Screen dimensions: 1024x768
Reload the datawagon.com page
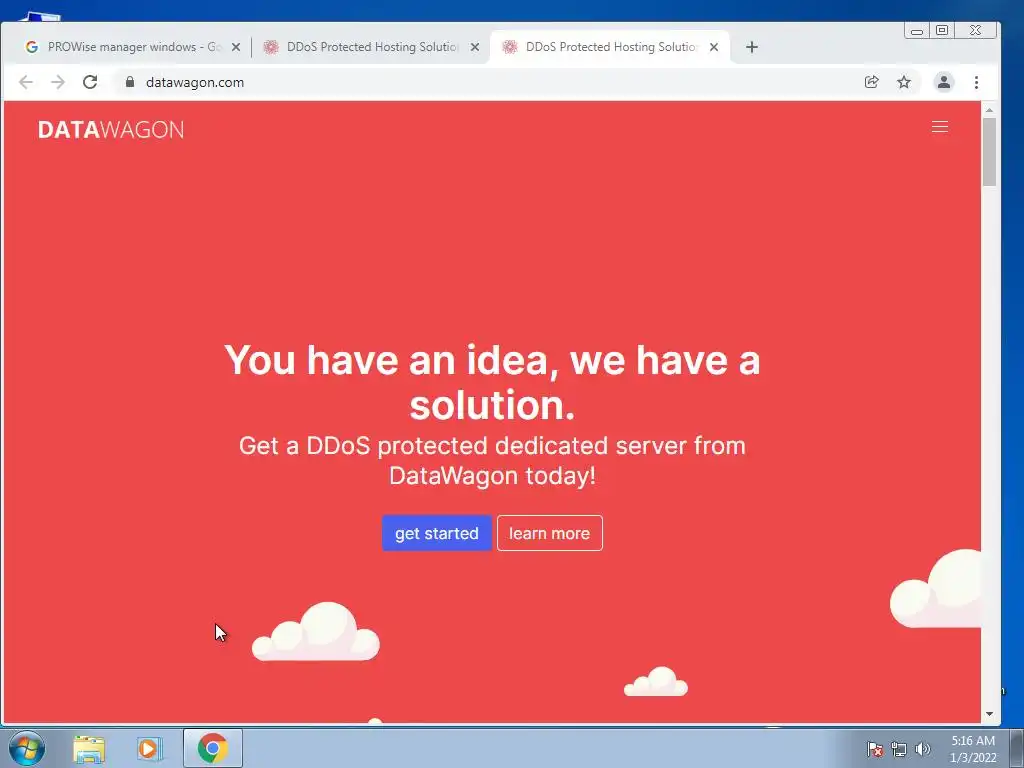coord(90,82)
